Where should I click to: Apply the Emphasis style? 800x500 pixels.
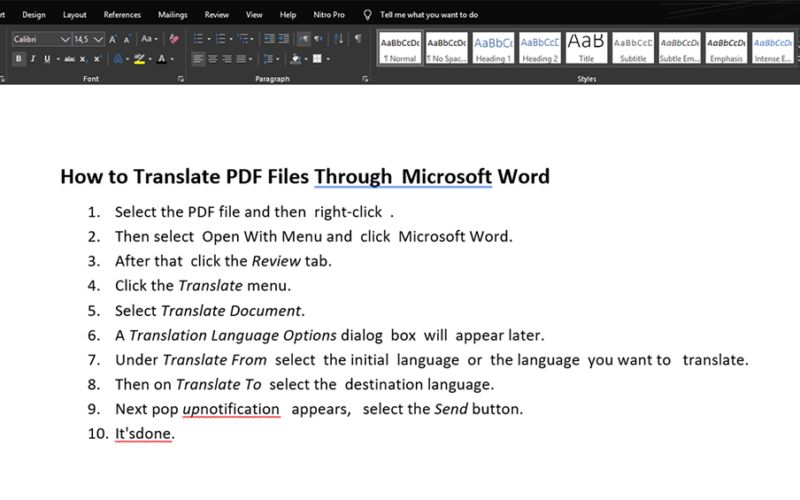click(x=727, y=48)
